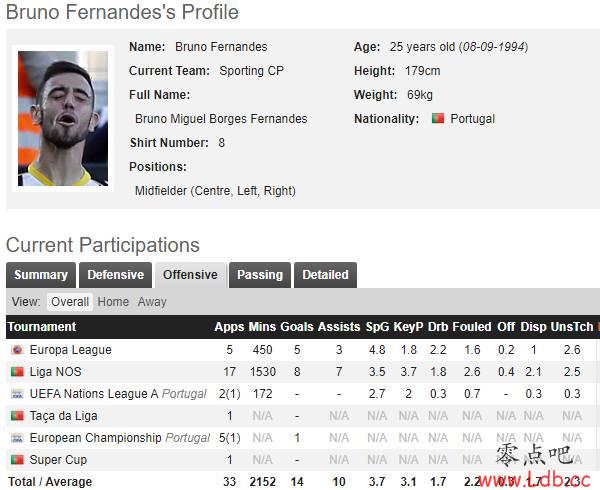This screenshot has height=490, width=600.
Task: Click the UEFA Nations League row icon
Action: (17, 394)
